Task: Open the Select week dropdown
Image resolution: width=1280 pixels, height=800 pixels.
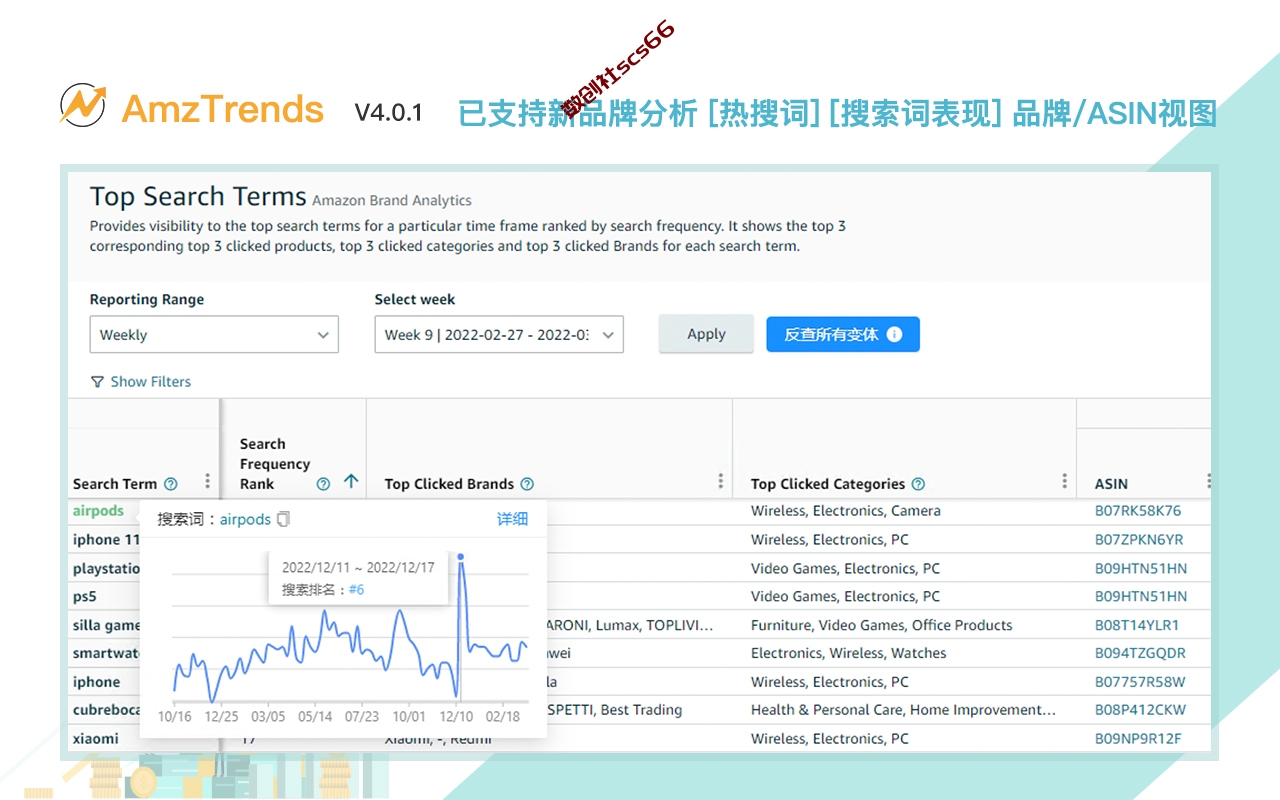Action: click(499, 335)
